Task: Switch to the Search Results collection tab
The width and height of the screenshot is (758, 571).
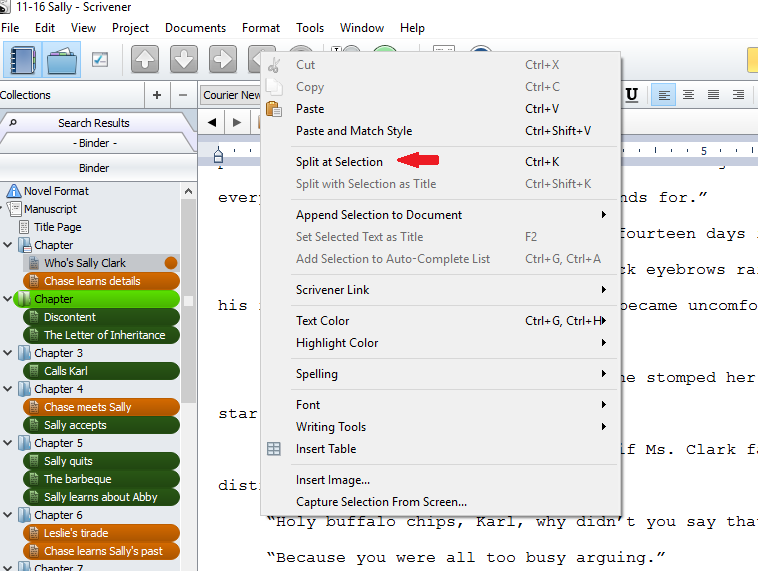Action: click(x=94, y=123)
